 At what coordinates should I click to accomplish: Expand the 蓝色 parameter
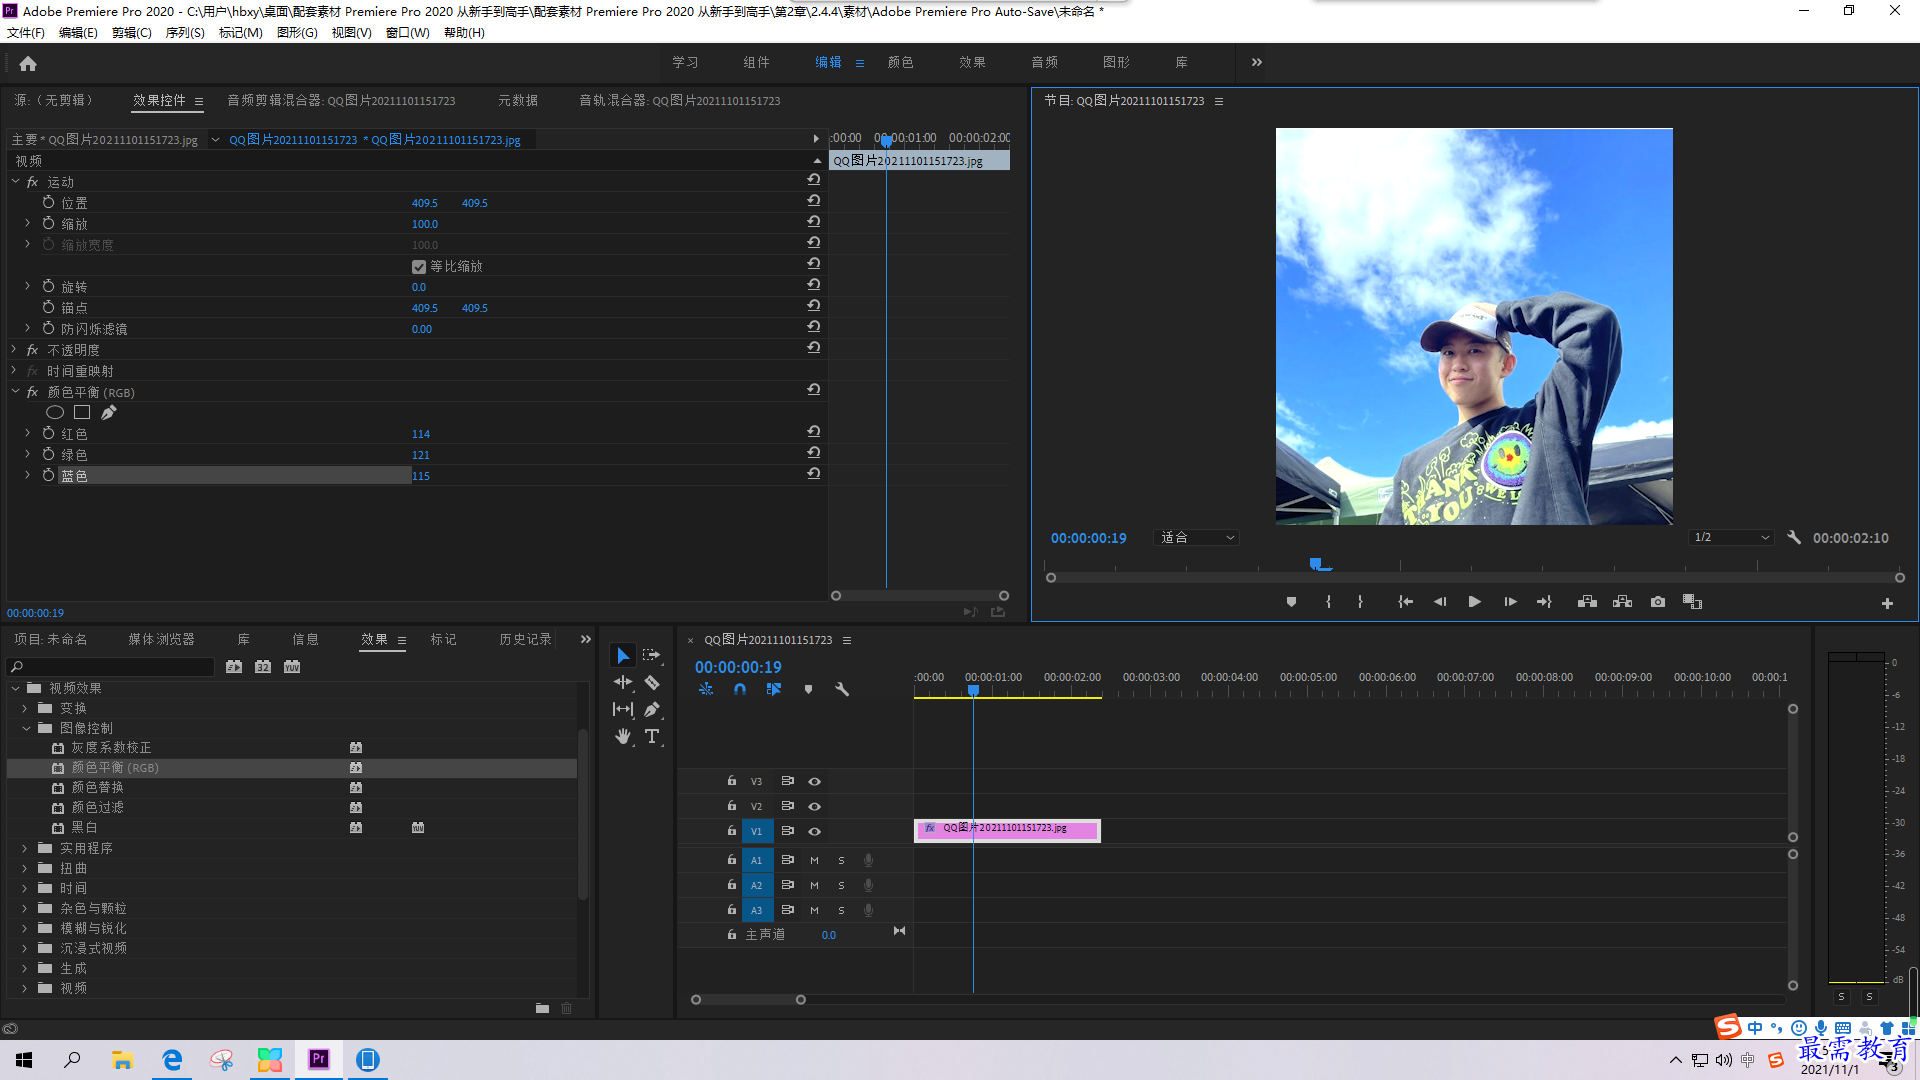(x=28, y=475)
